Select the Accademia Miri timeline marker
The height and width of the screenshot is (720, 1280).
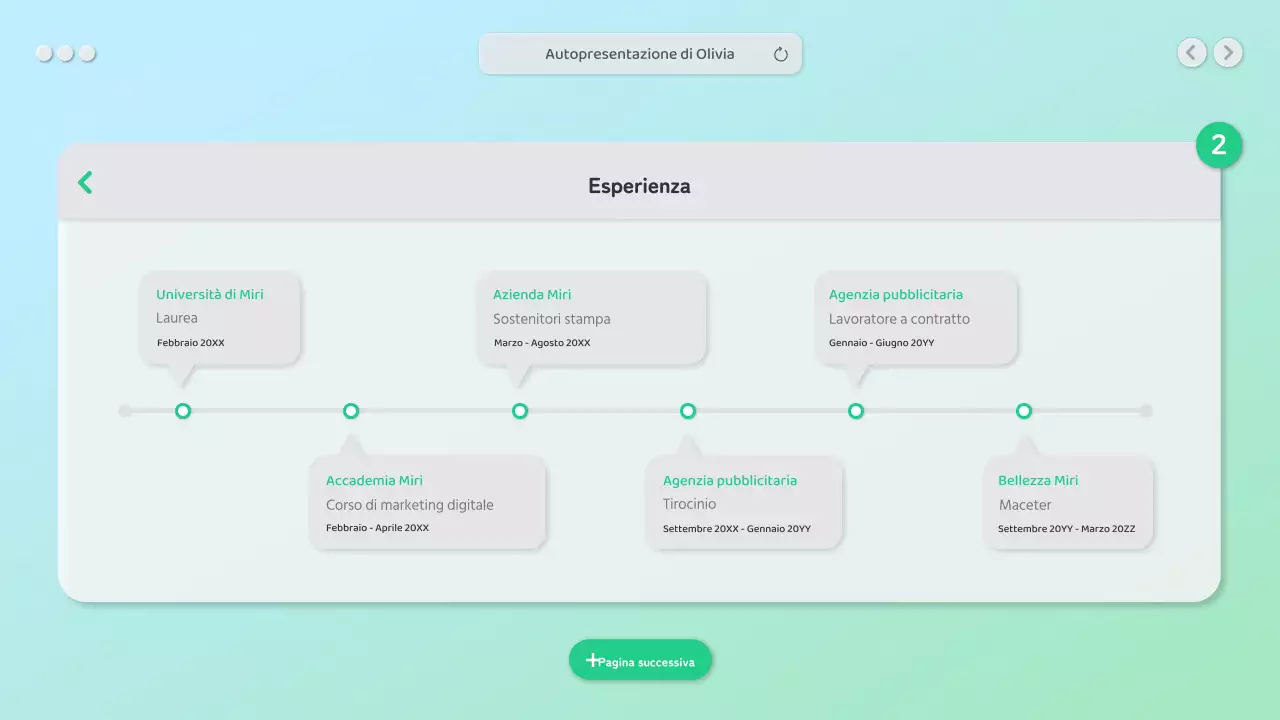click(x=351, y=410)
